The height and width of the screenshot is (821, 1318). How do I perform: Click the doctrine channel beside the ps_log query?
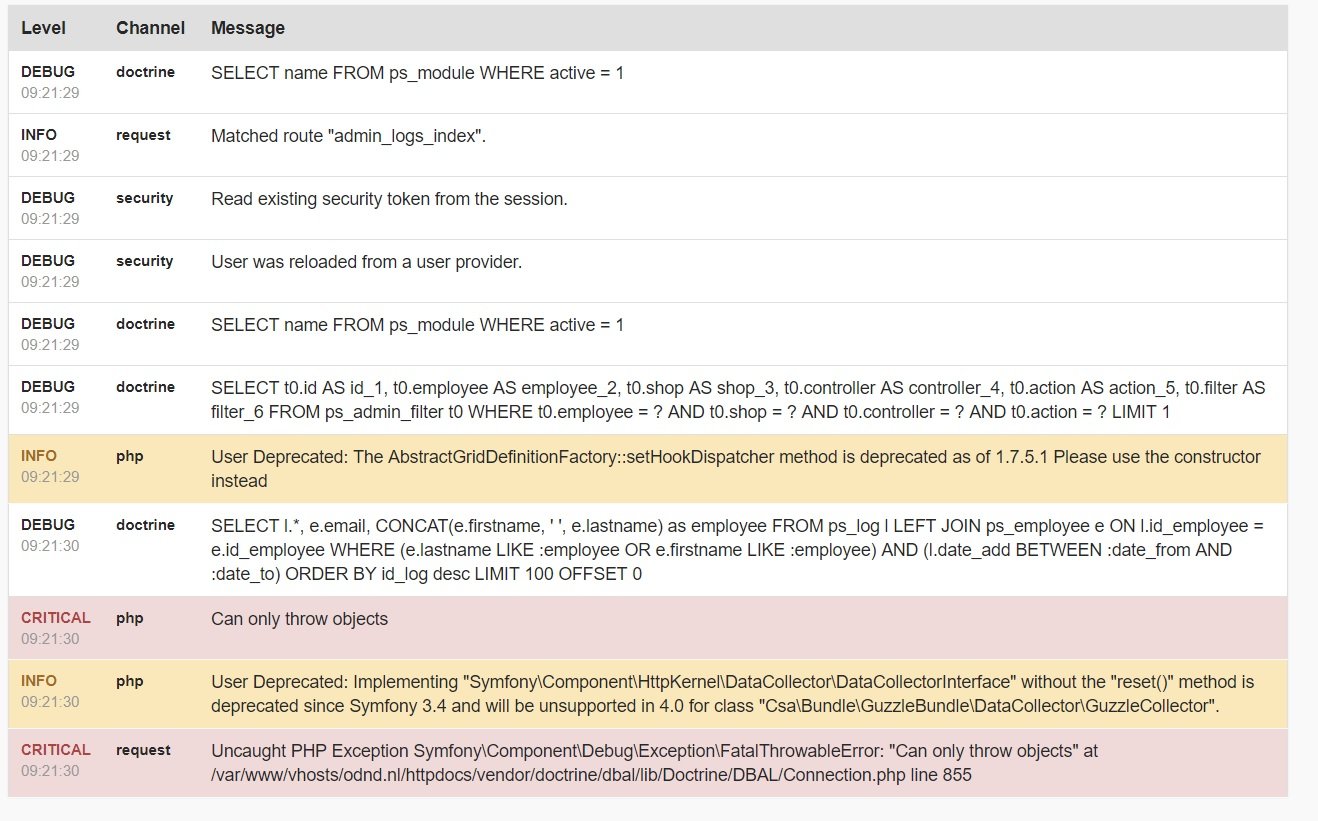tap(145, 525)
